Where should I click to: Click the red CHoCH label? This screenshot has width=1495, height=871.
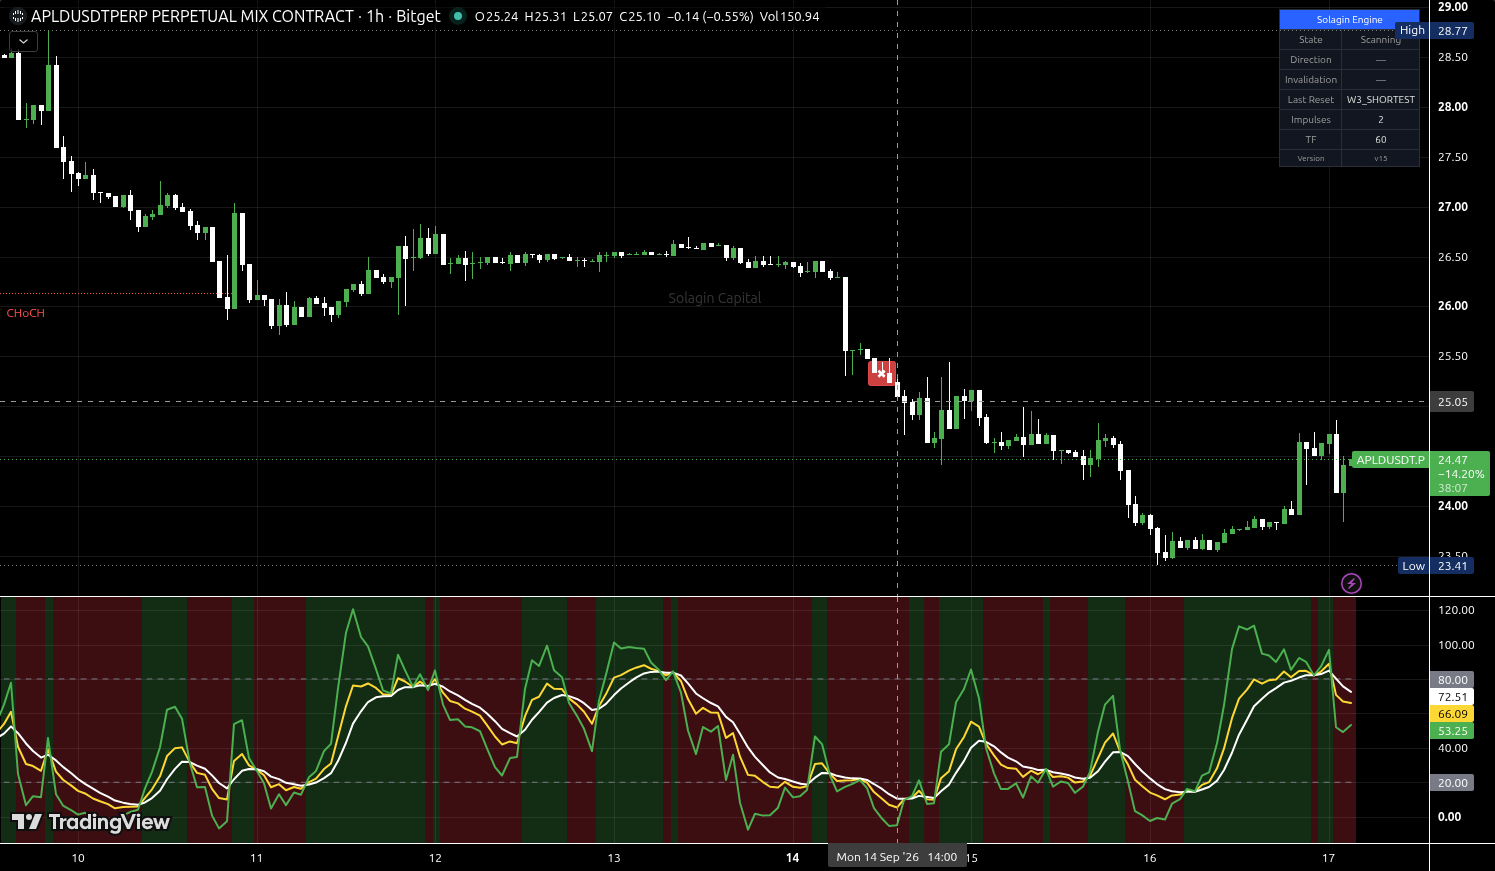26,313
